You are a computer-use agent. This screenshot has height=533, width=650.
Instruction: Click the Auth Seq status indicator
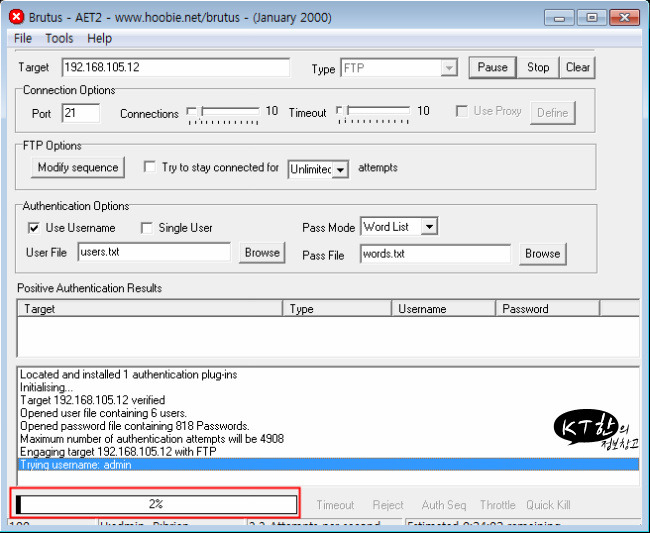(444, 505)
